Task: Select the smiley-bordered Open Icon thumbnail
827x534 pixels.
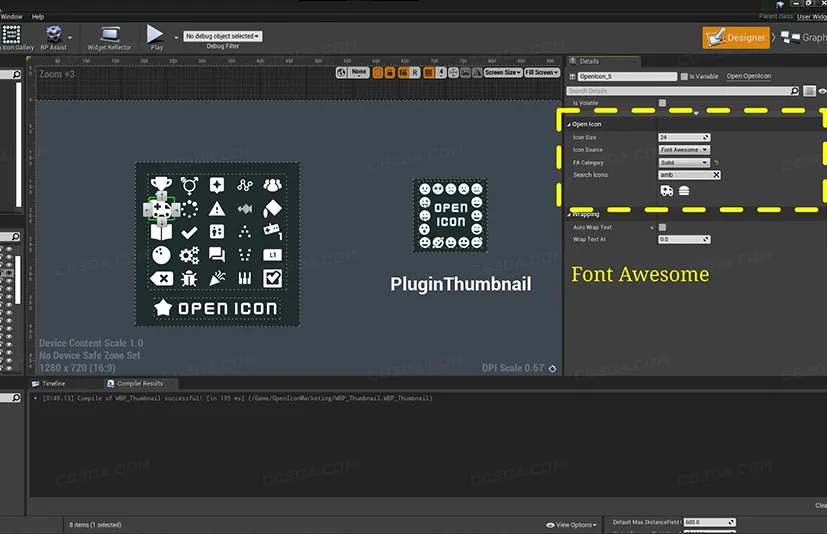Action: click(450, 215)
